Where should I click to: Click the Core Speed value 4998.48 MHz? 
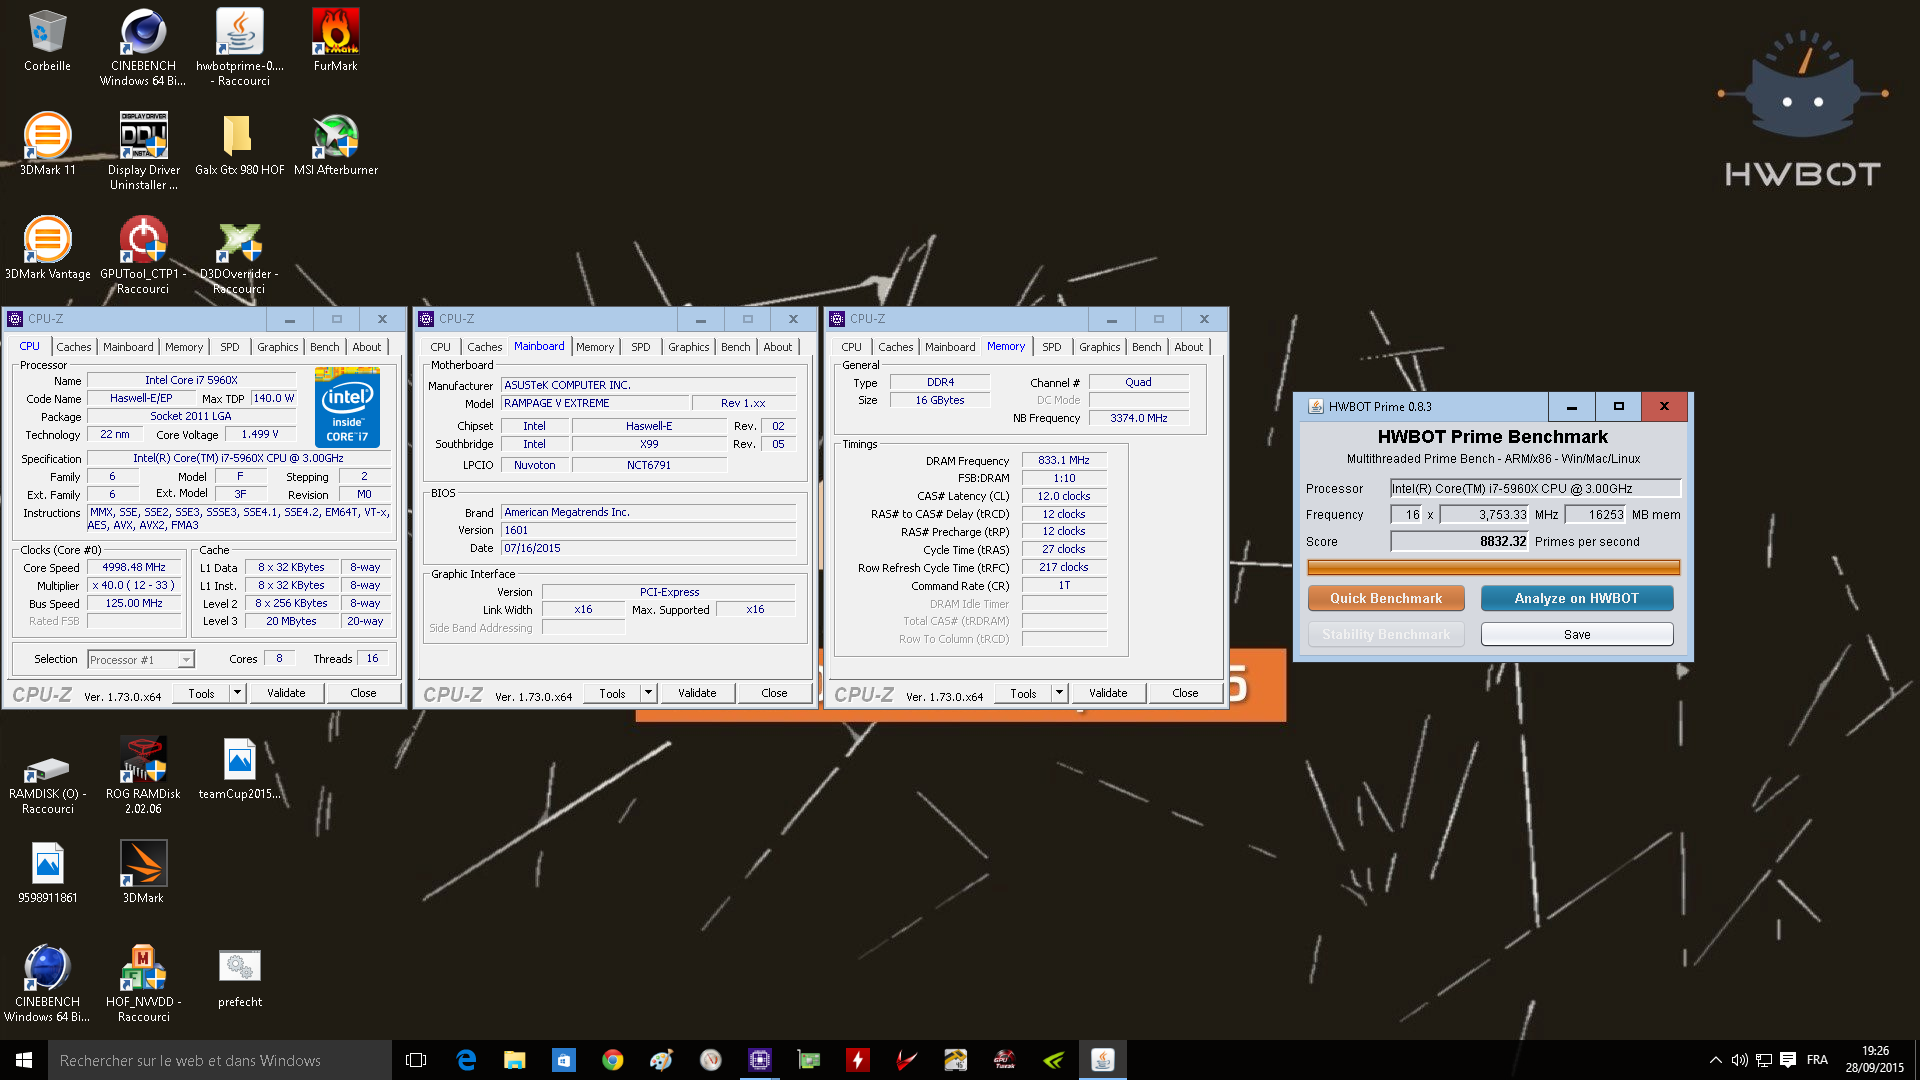[134, 567]
